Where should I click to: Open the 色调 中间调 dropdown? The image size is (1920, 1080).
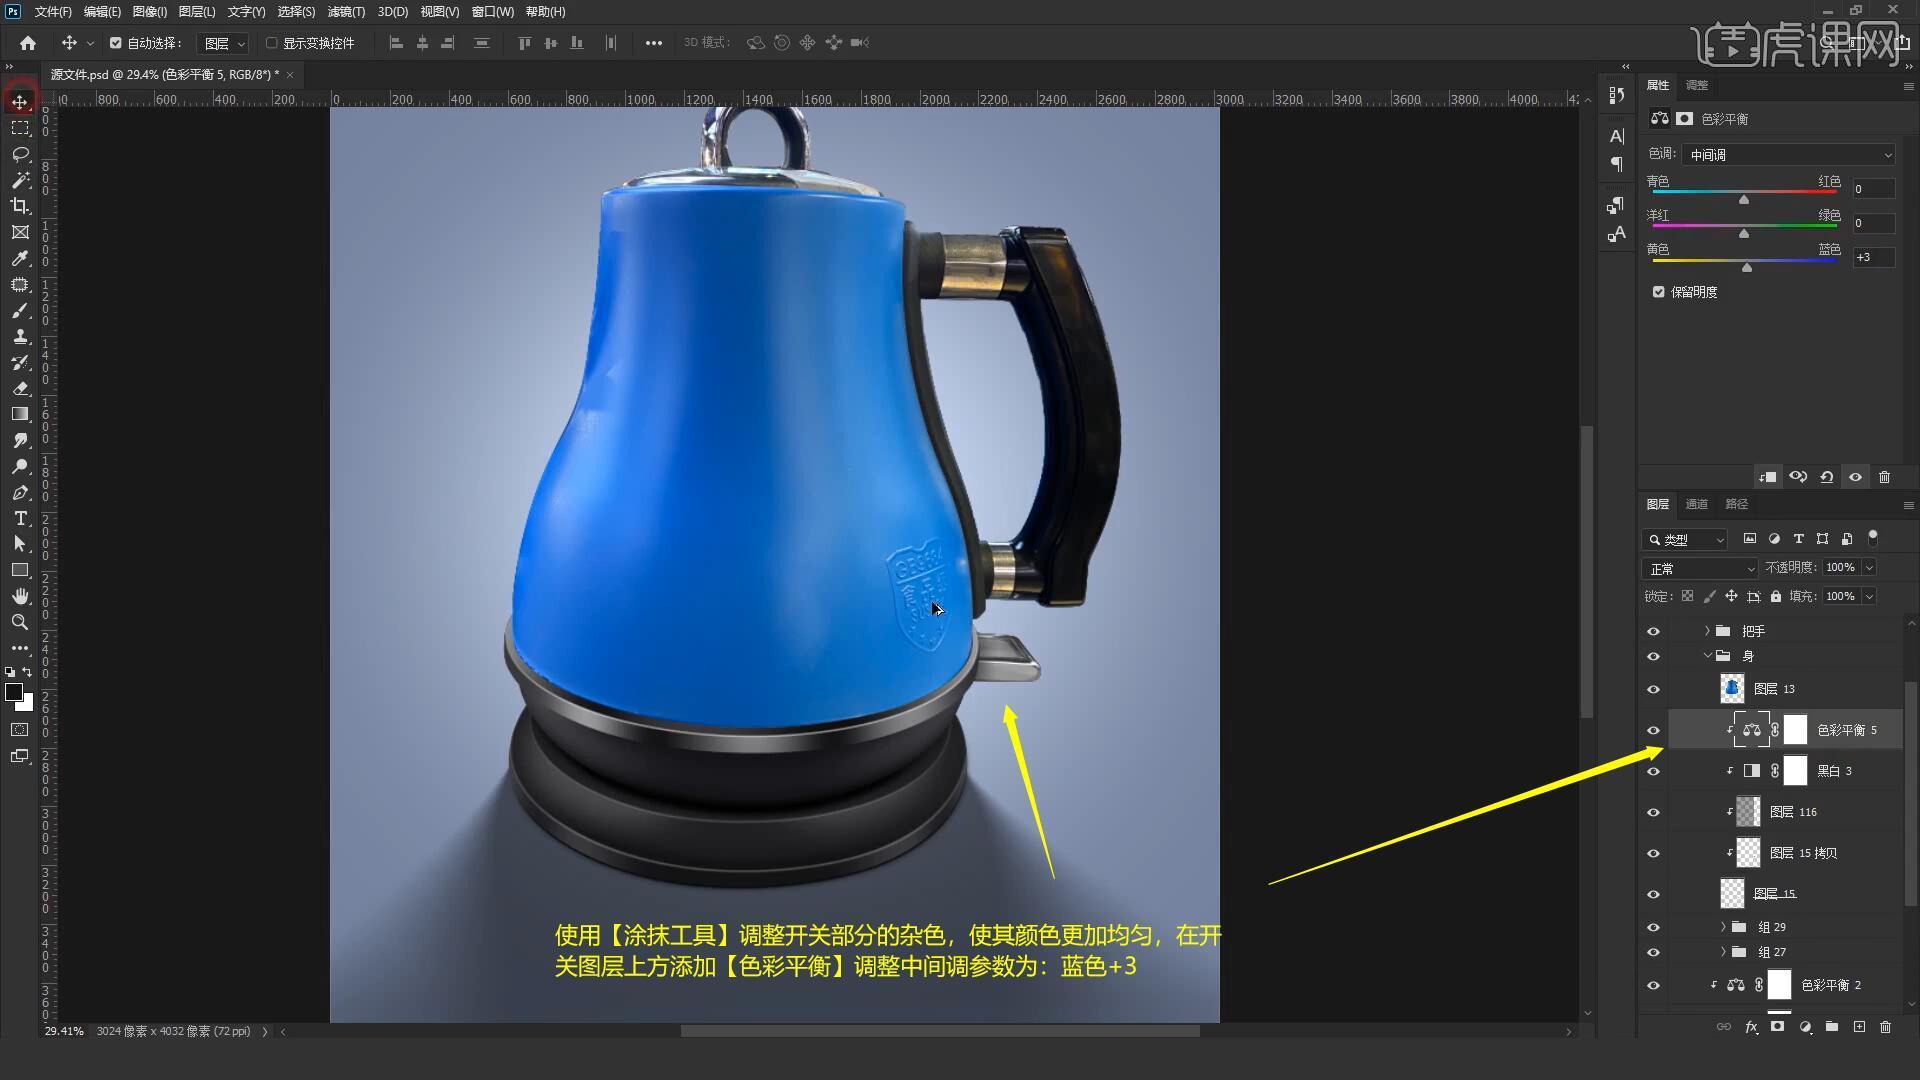[1788, 155]
